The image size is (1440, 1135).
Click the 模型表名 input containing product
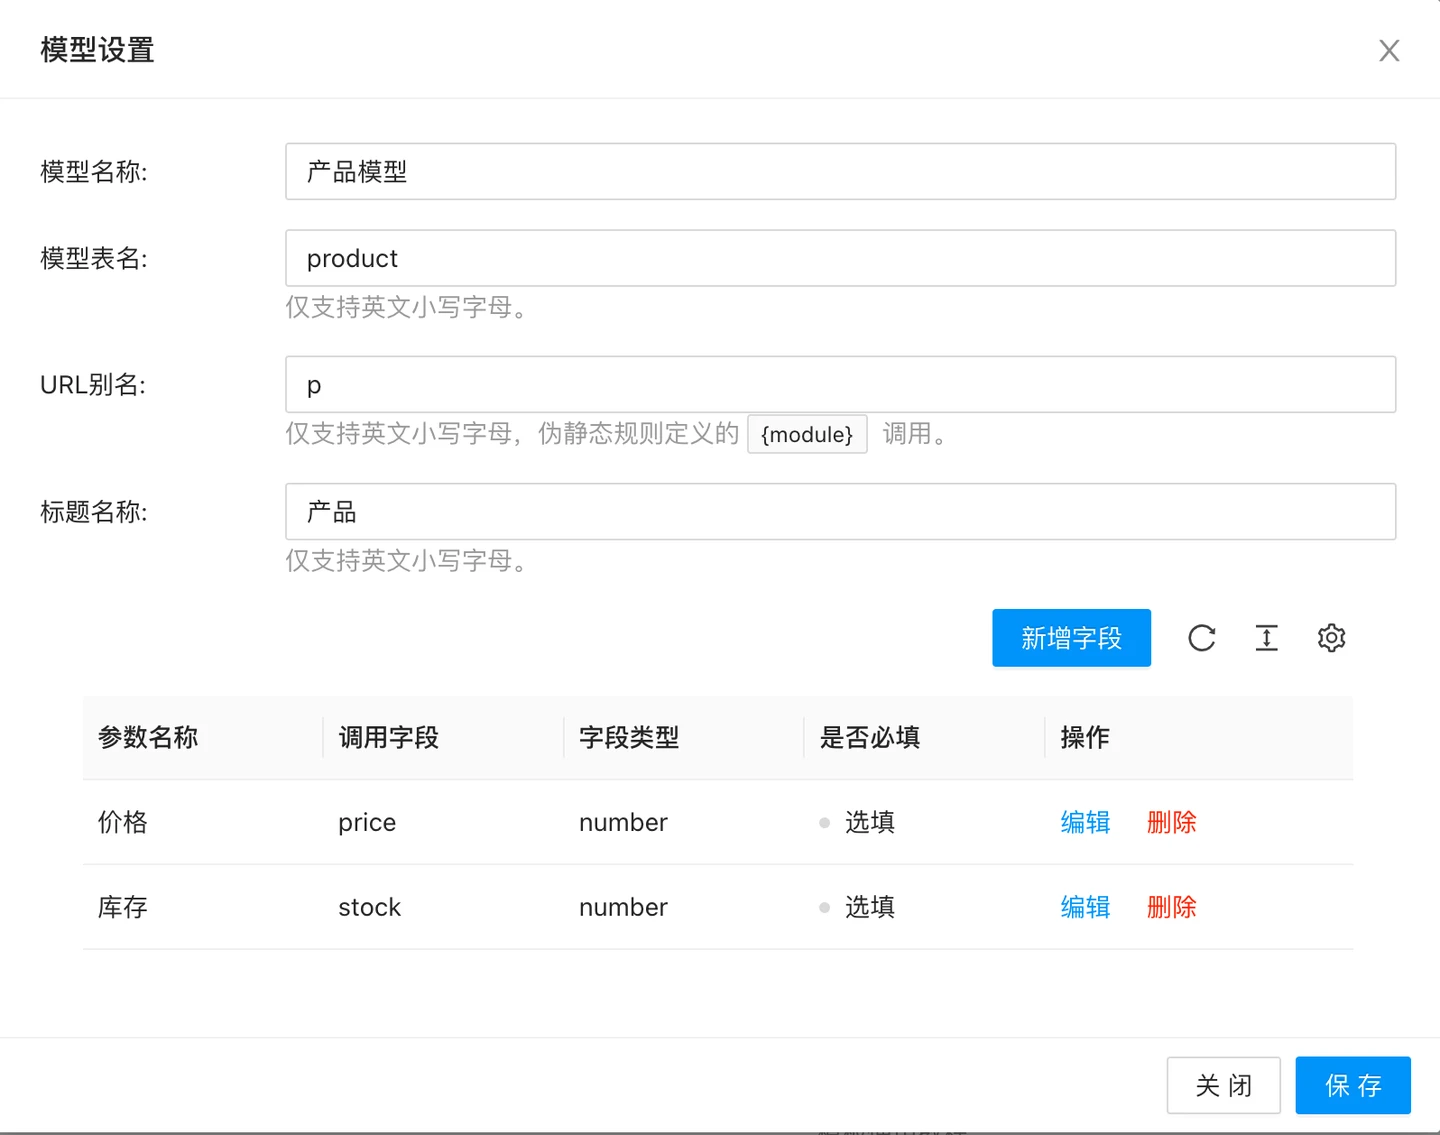pos(840,259)
